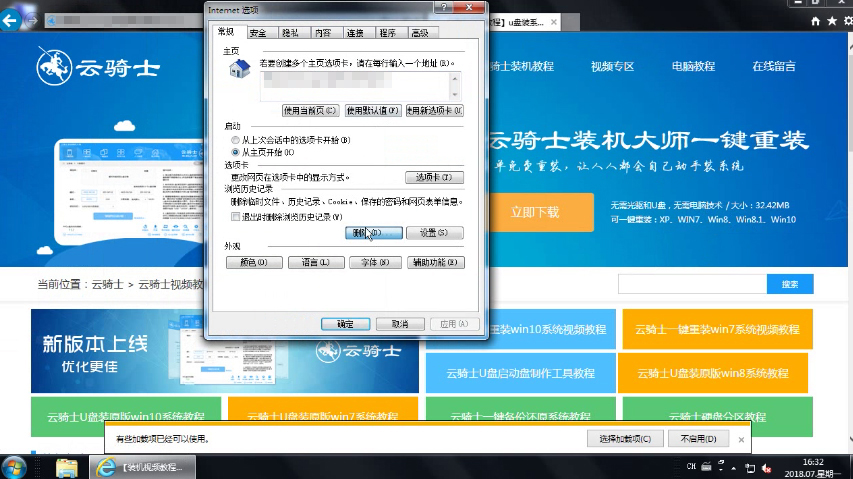Click the browser back arrow button
Screen dimensions: 853x479
pos(10,21)
